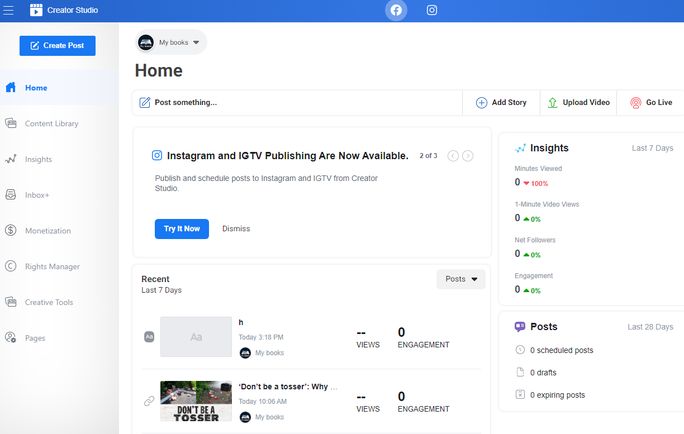Click the Posts panel speech bubble icon
This screenshot has height=434, width=684.
tap(520, 327)
